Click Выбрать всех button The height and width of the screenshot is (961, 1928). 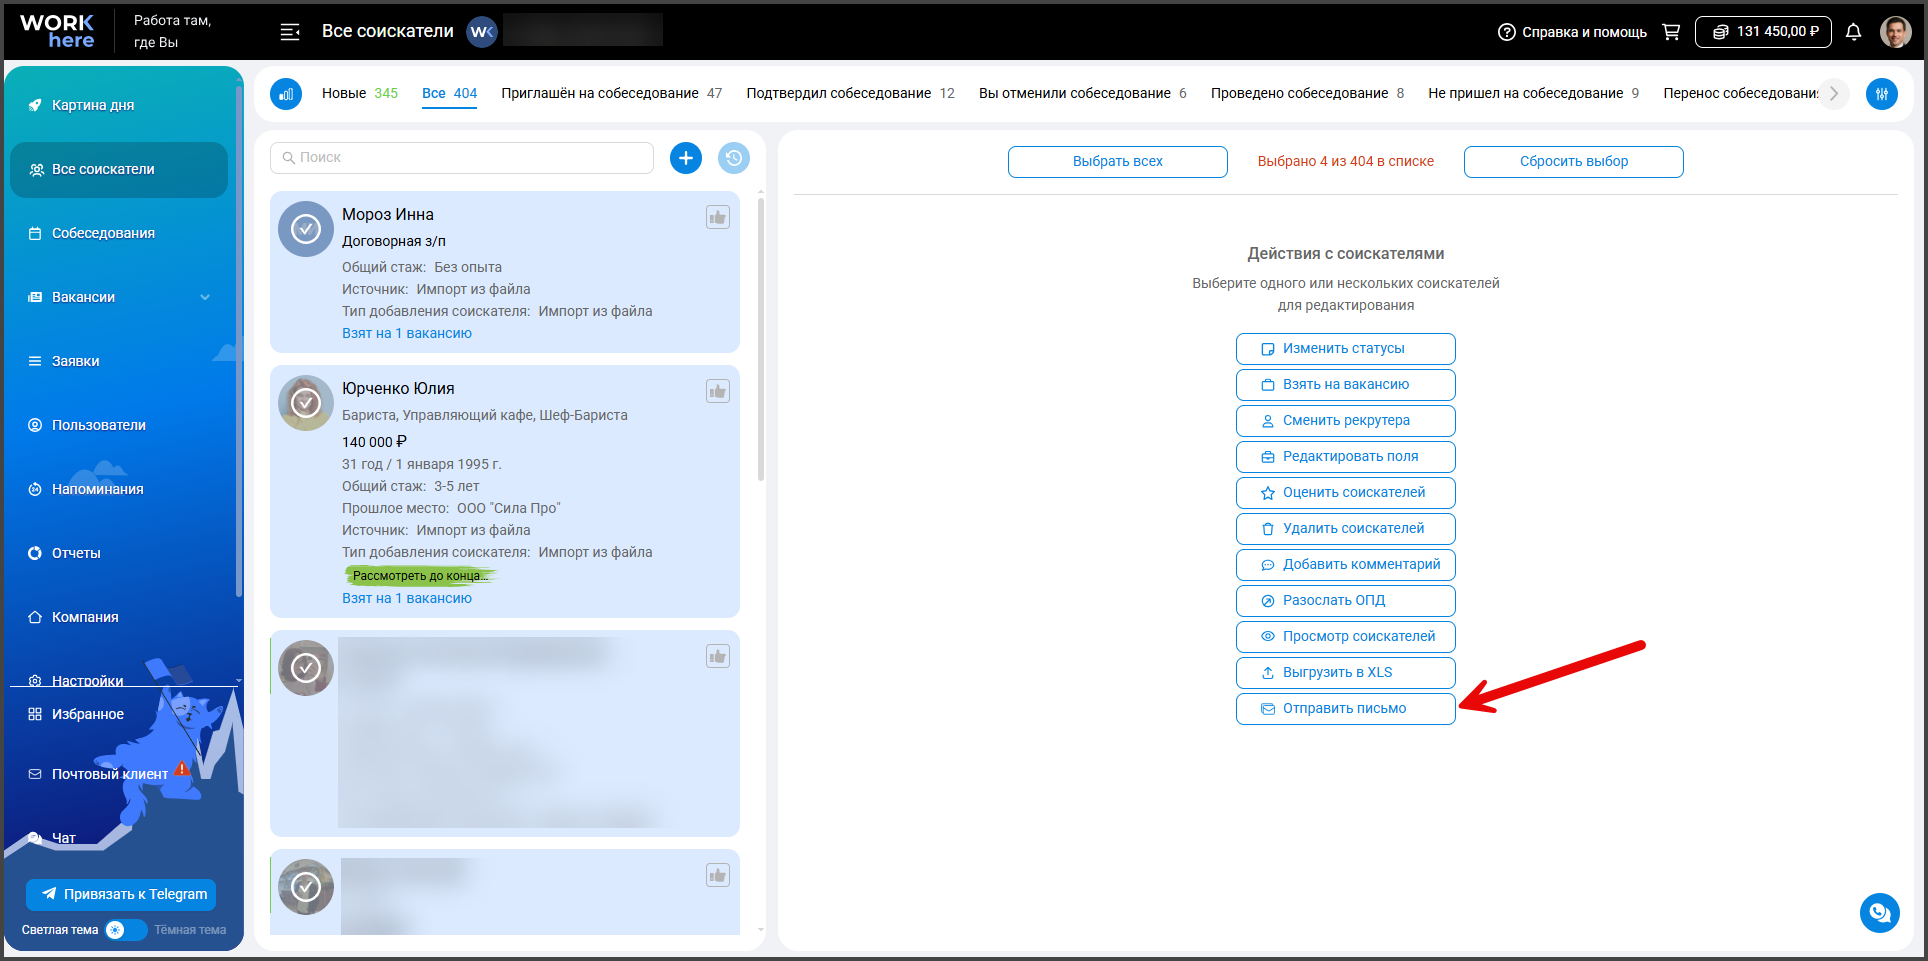coord(1118,161)
